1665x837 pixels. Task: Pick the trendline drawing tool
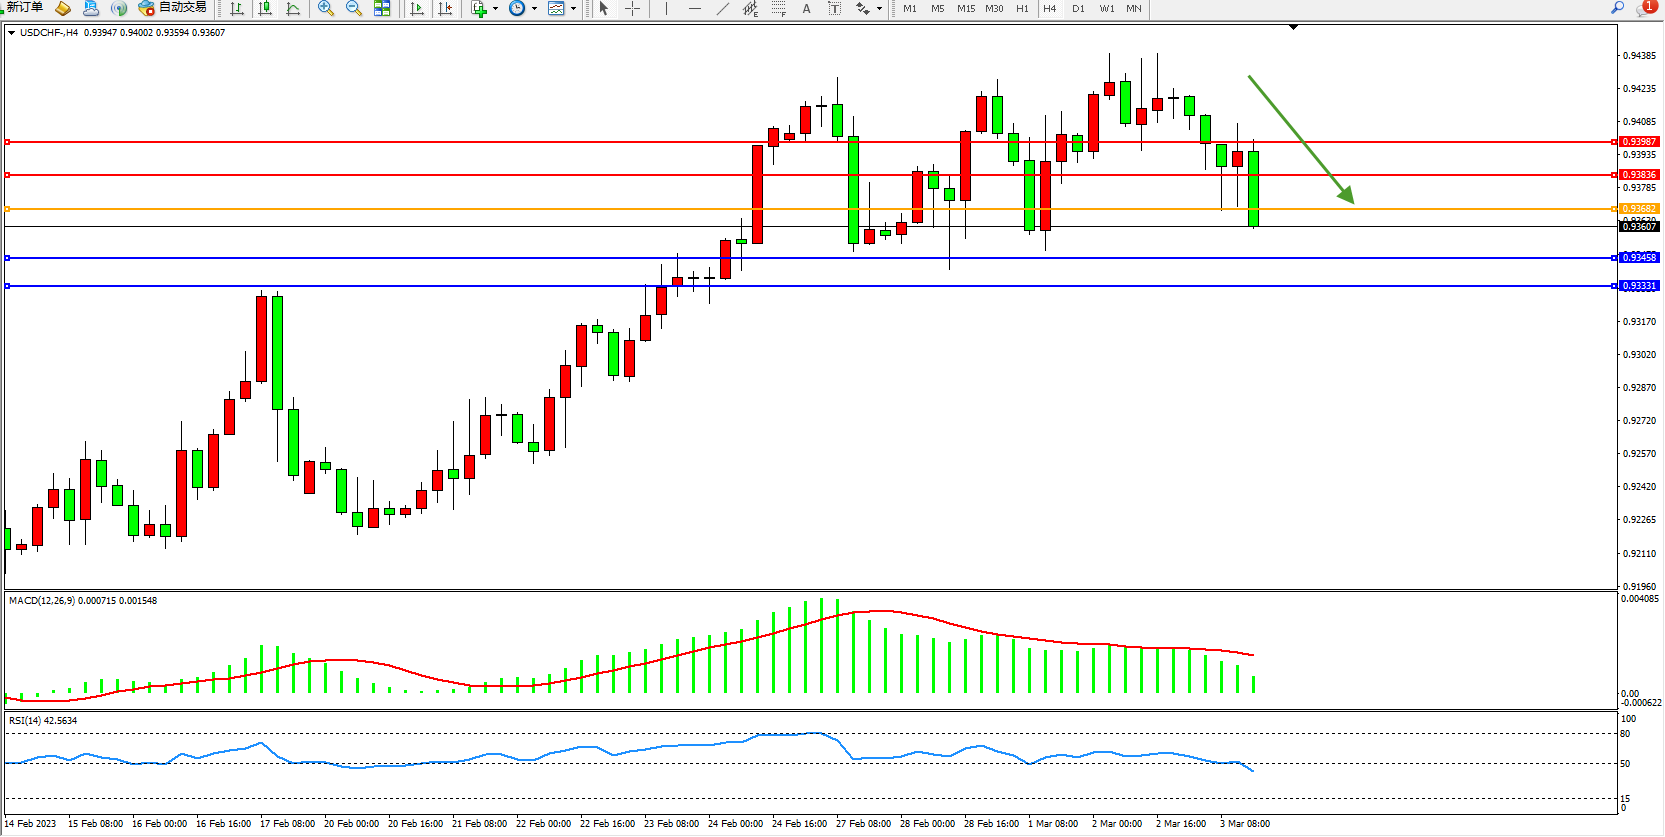(723, 8)
